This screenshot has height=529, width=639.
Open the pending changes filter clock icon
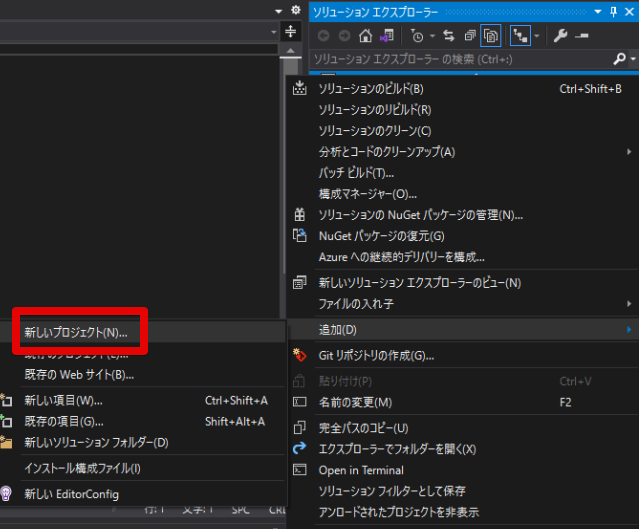point(417,36)
